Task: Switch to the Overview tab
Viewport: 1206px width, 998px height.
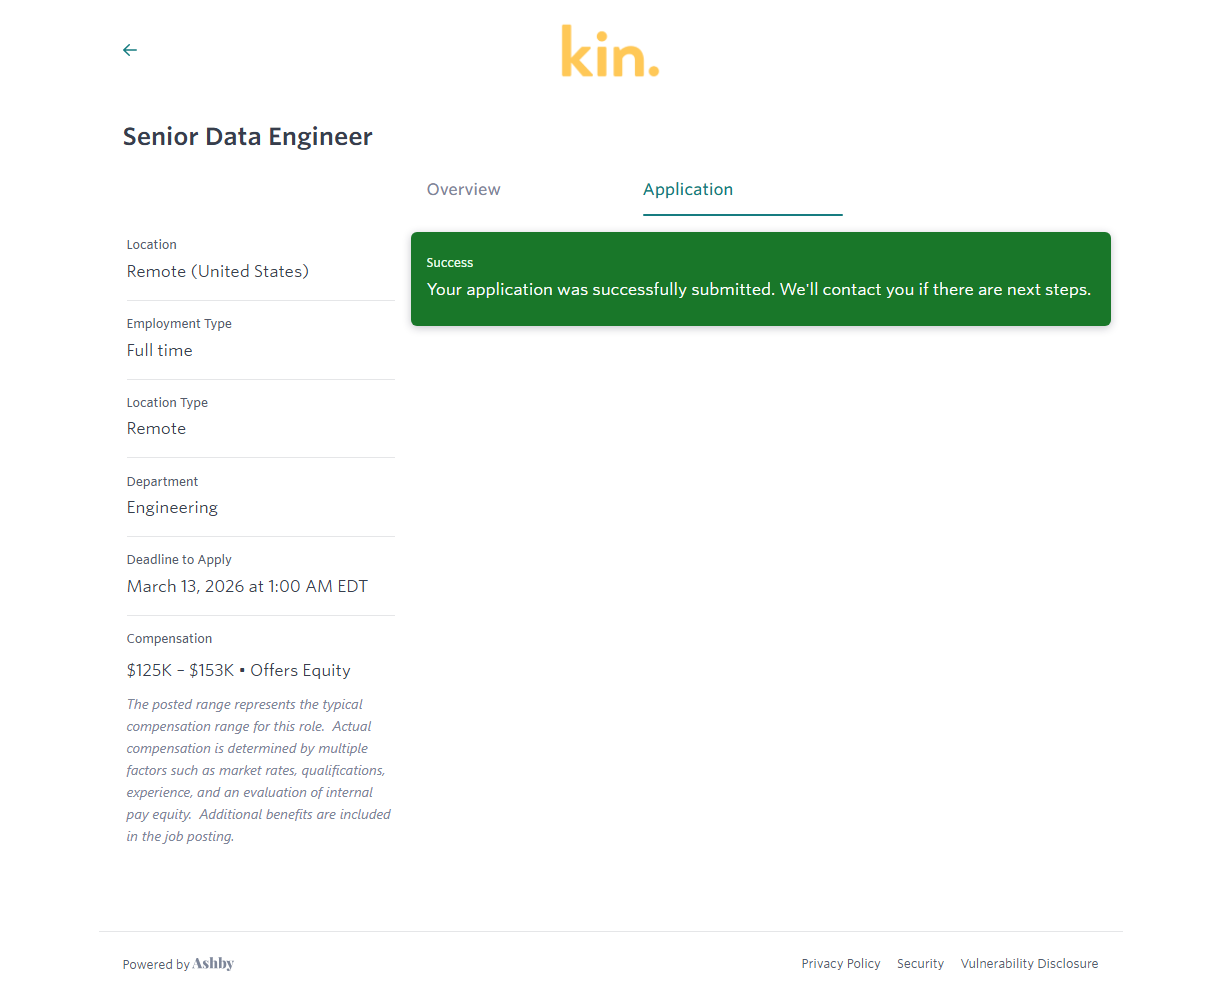Action: pos(464,190)
